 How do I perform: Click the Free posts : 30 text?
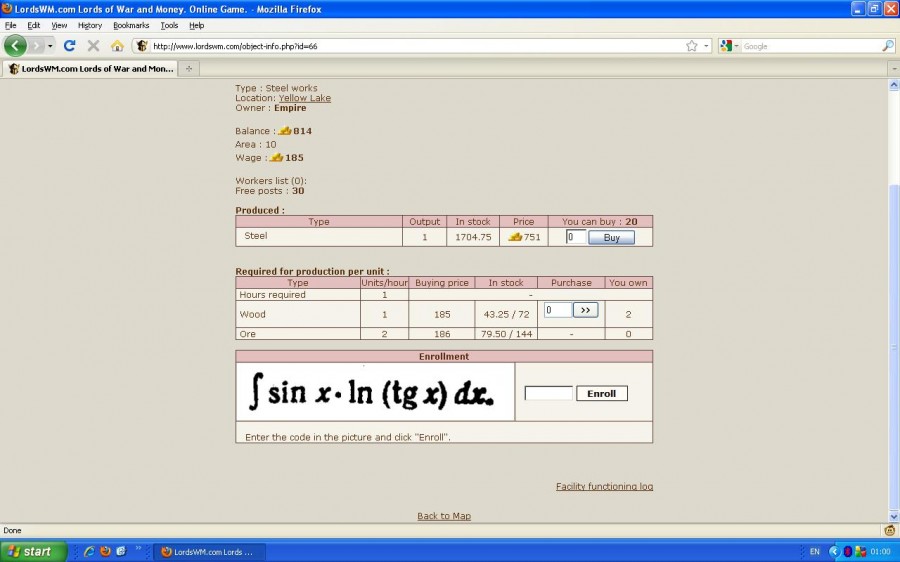(270, 191)
